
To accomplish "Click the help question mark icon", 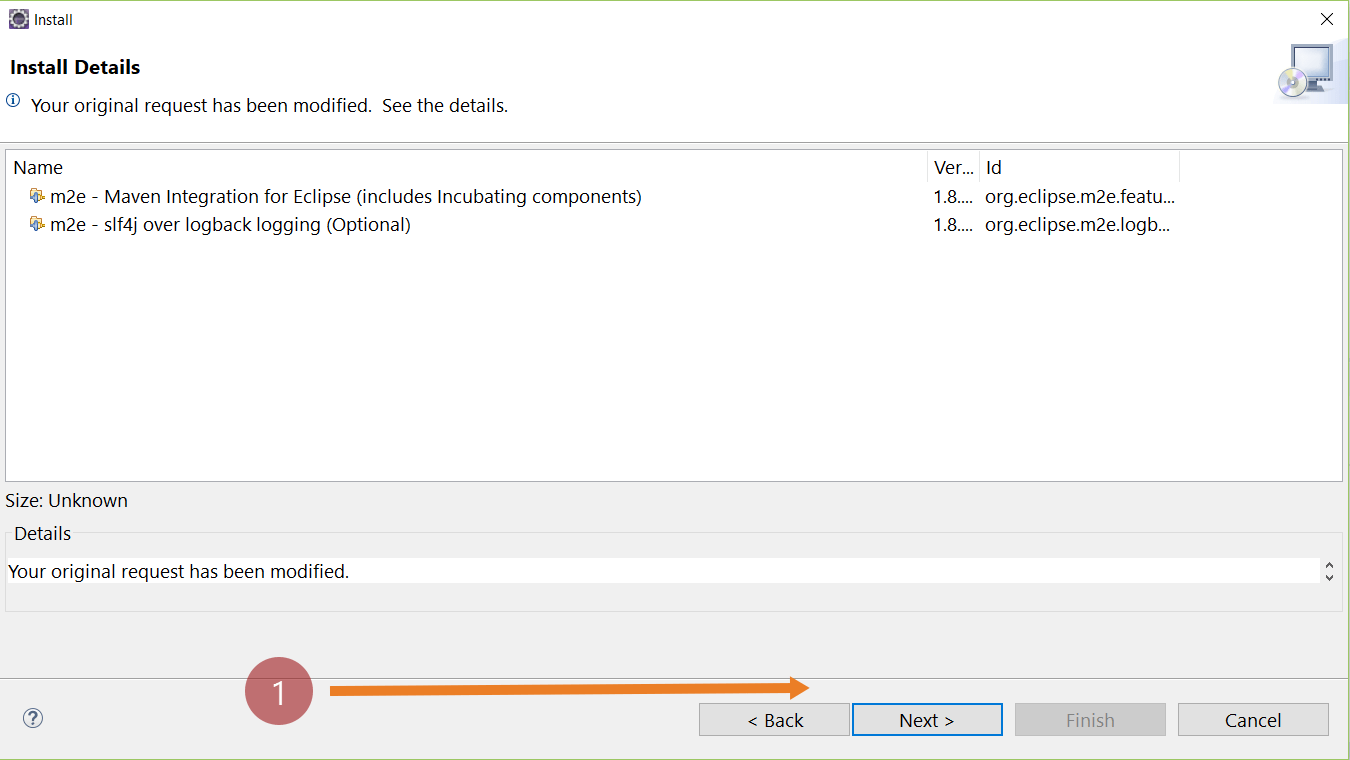I will (33, 718).
